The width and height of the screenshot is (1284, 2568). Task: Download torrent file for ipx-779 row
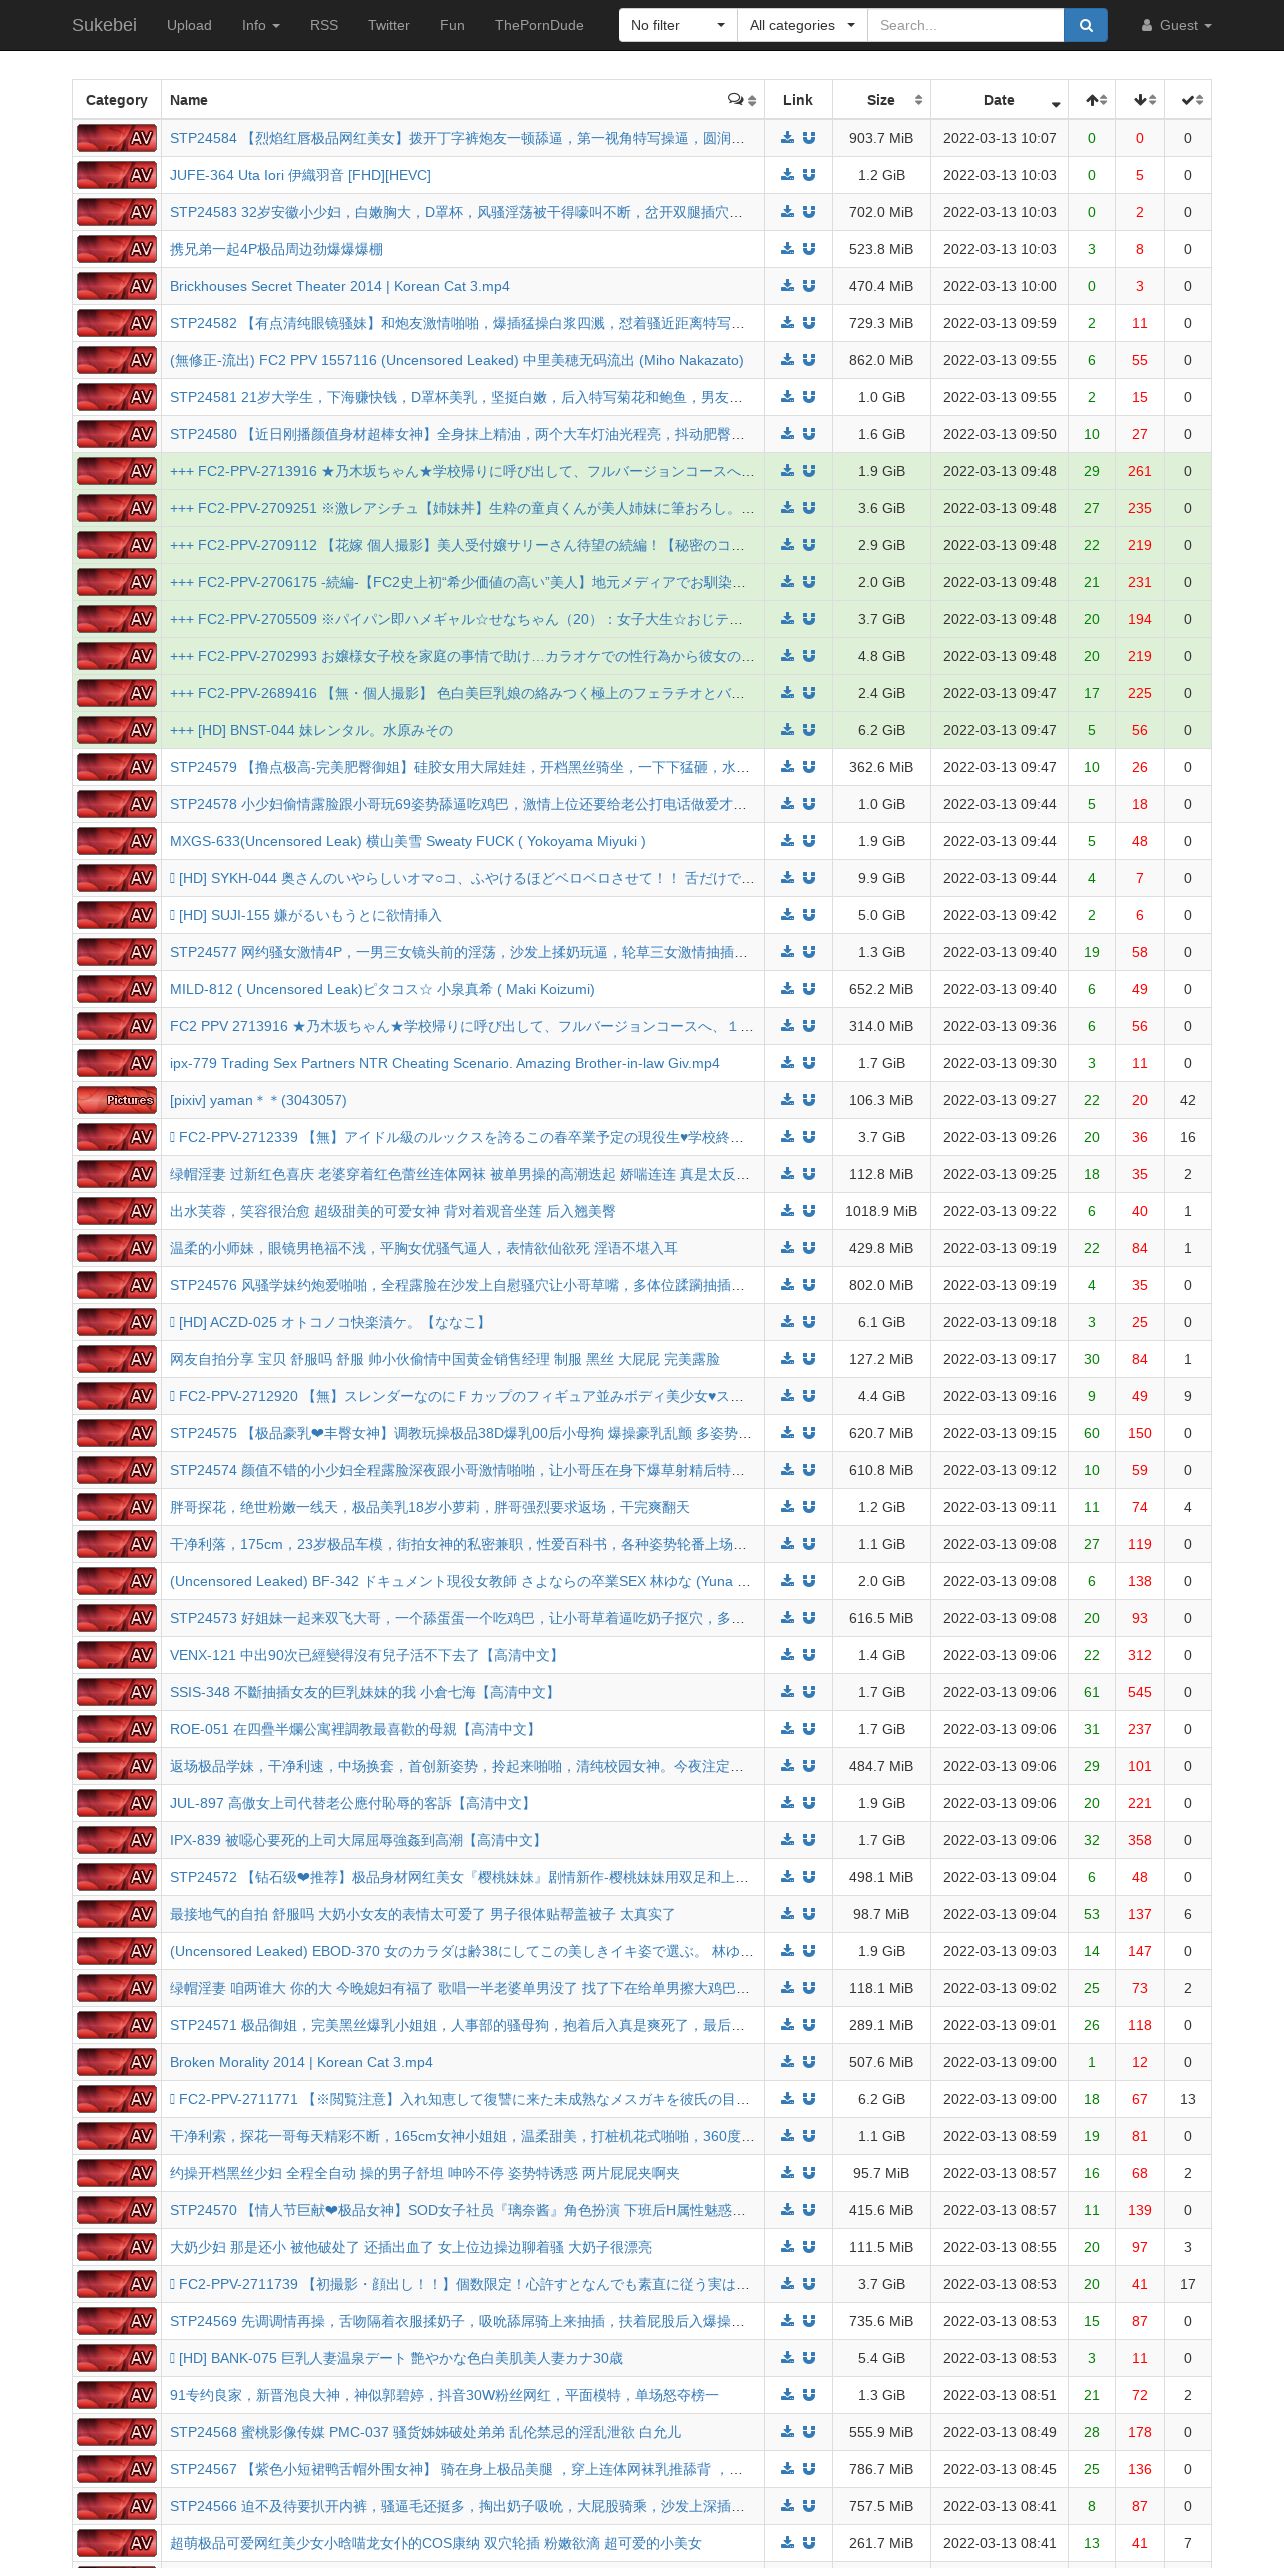tap(787, 1063)
